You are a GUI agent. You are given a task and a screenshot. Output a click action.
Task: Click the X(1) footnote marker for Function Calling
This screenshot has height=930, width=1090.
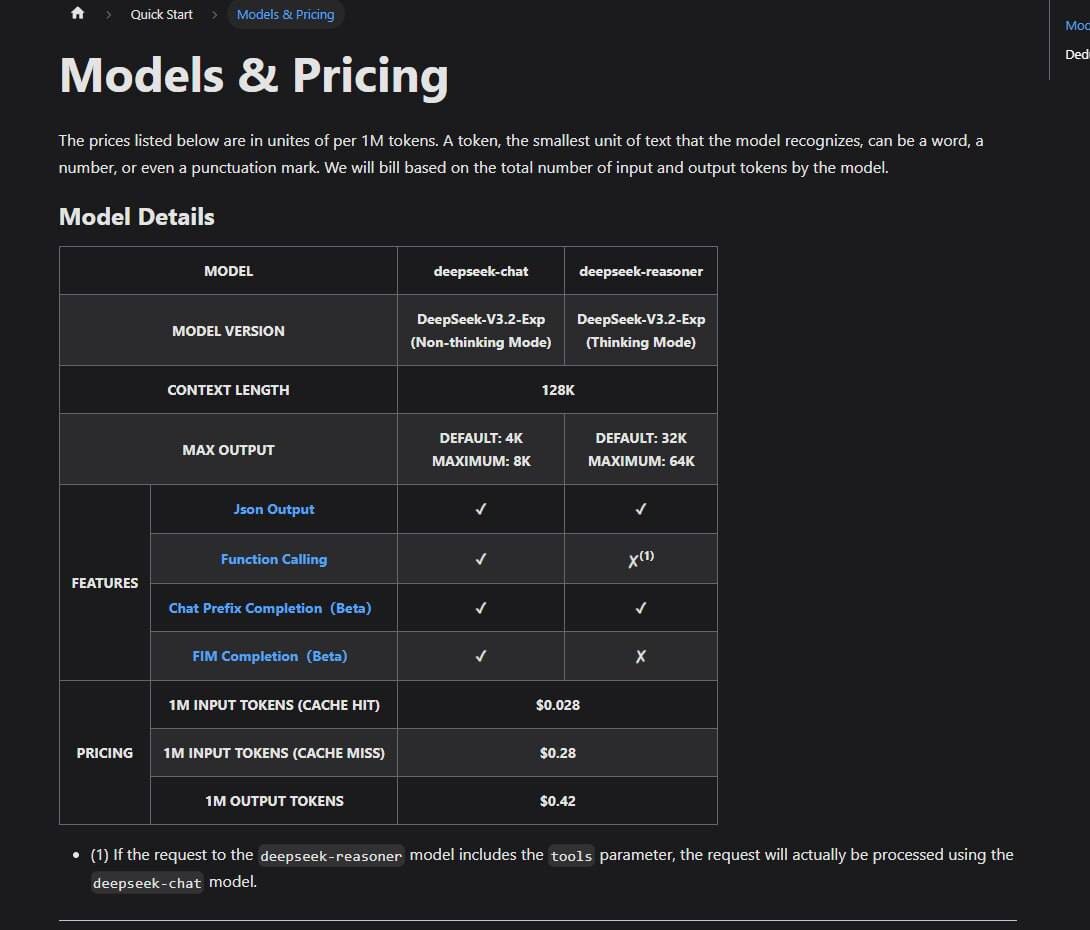pos(641,559)
